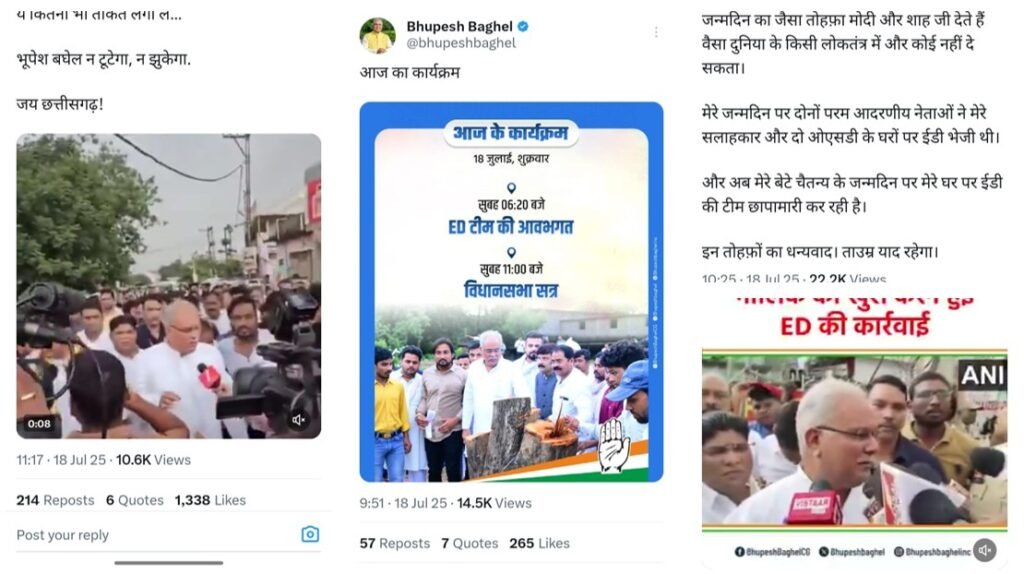
Task: Click the Post your reply field
Action: pos(157,535)
